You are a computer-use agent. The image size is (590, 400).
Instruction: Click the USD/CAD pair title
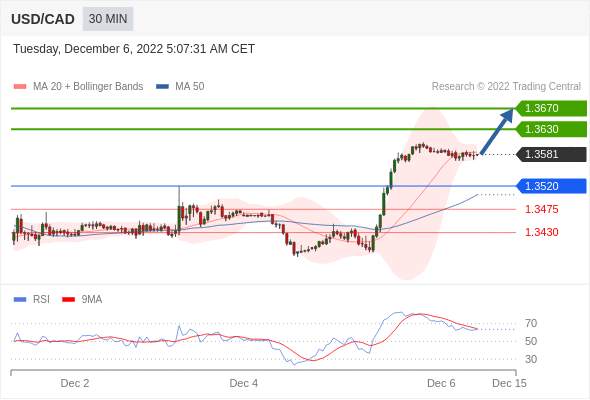tap(43, 19)
